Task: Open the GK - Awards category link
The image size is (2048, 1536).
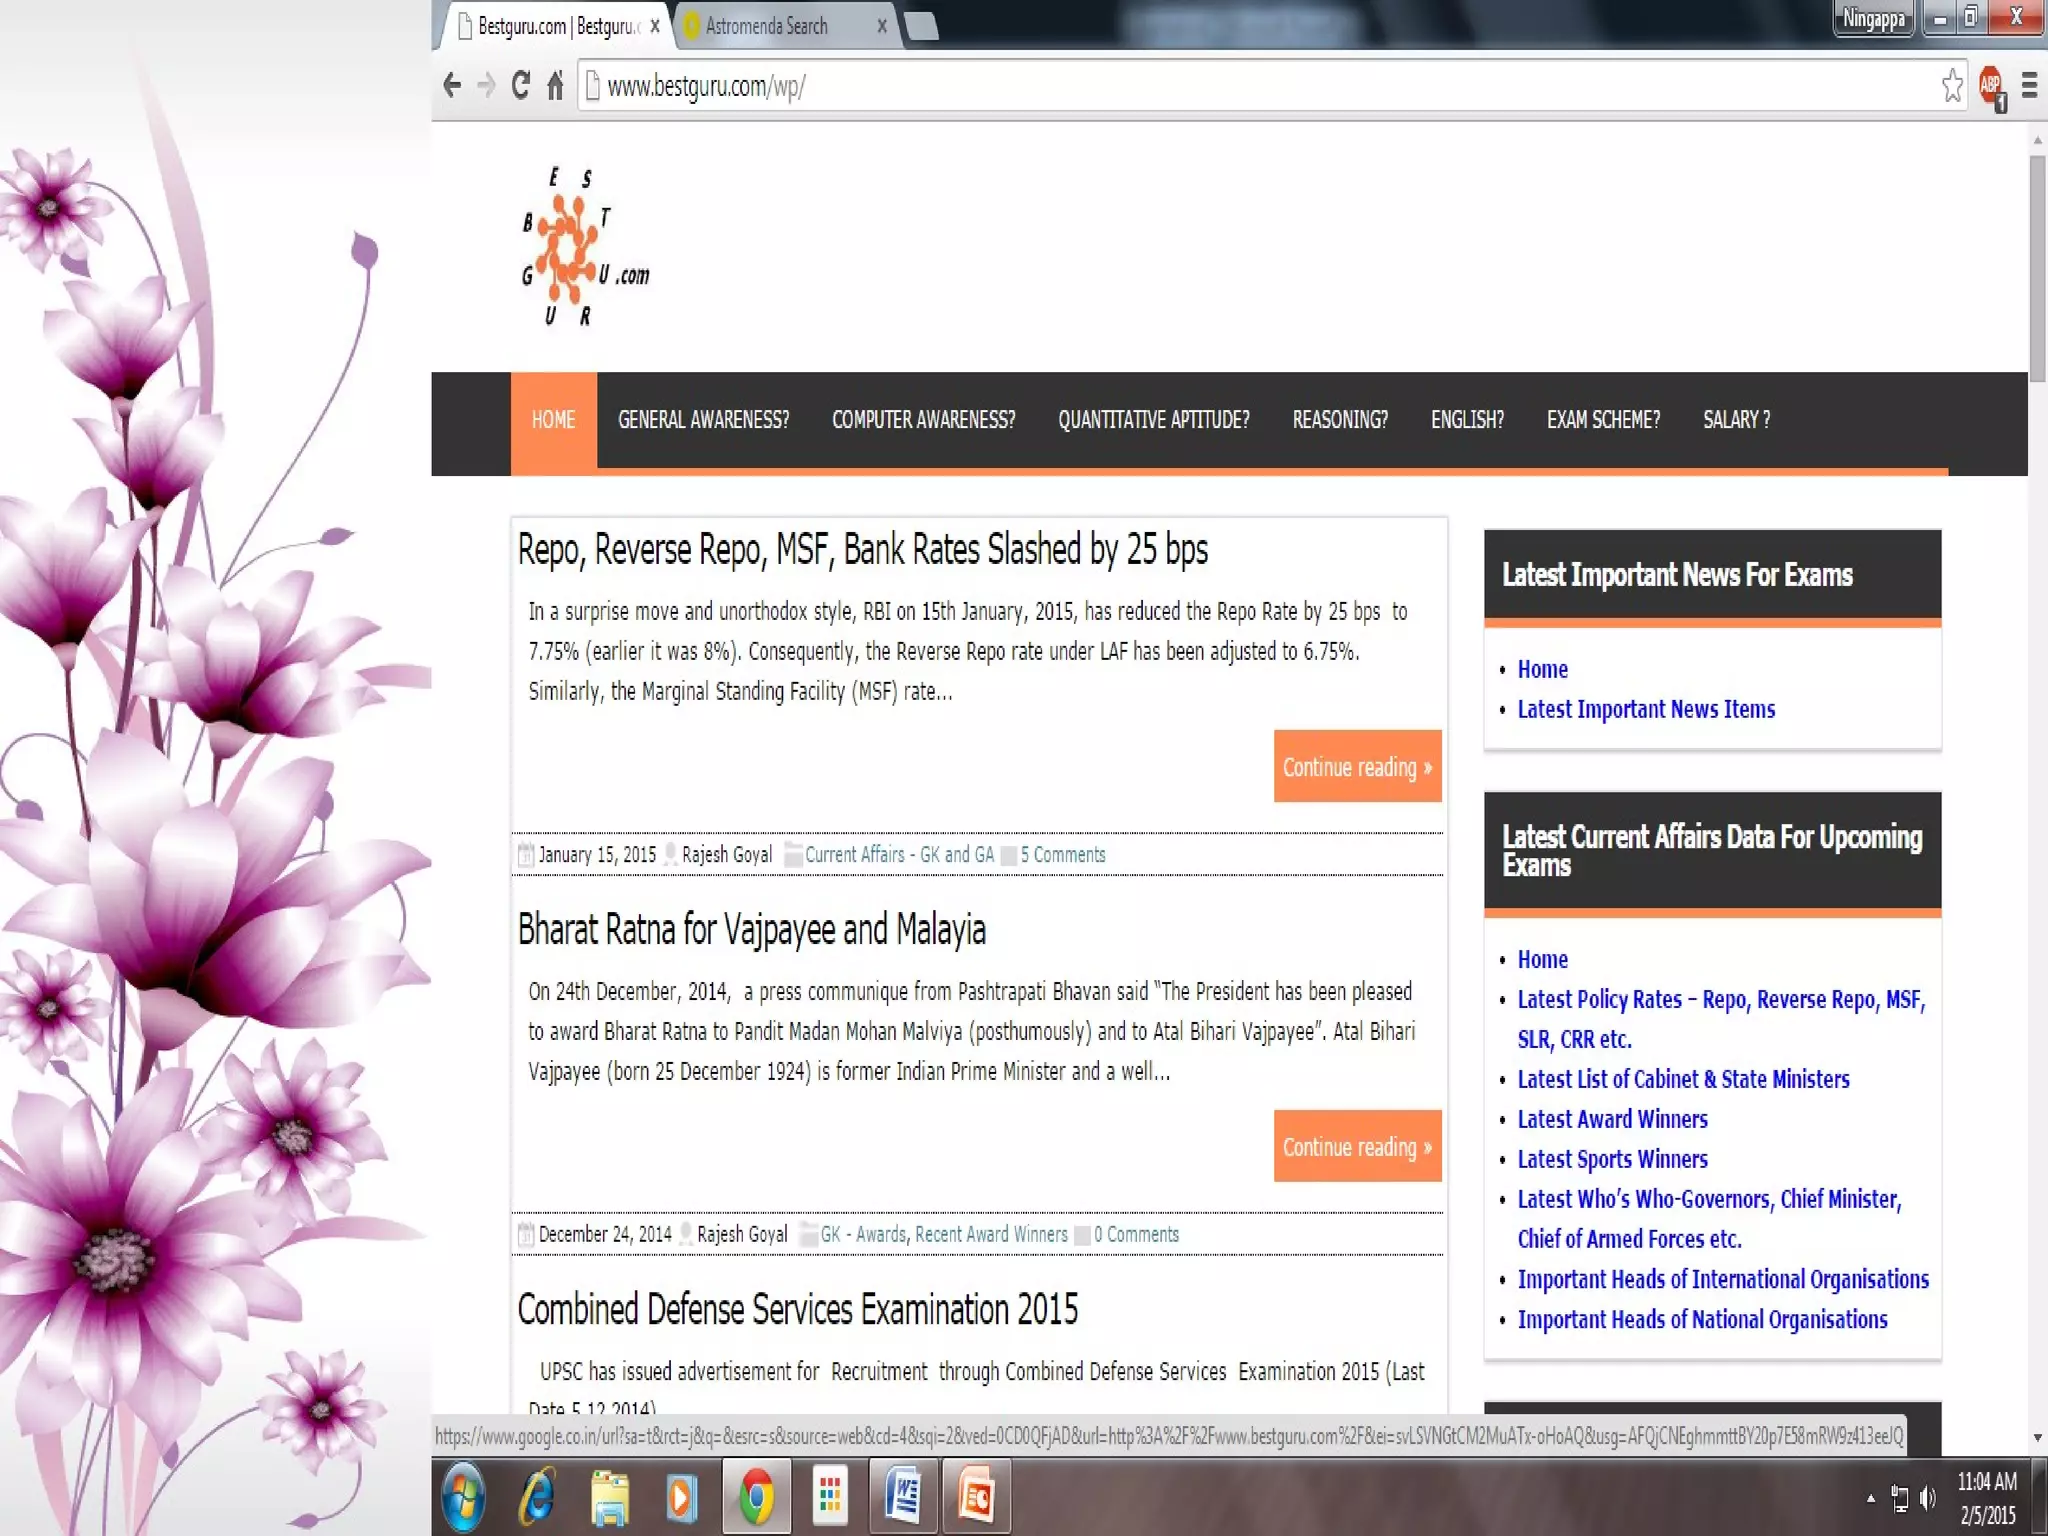Action: 863,1235
